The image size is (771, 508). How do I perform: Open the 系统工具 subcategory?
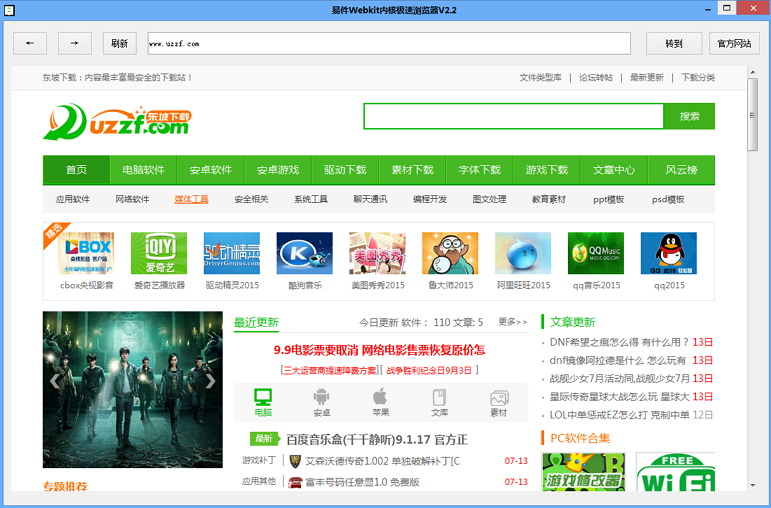311,199
